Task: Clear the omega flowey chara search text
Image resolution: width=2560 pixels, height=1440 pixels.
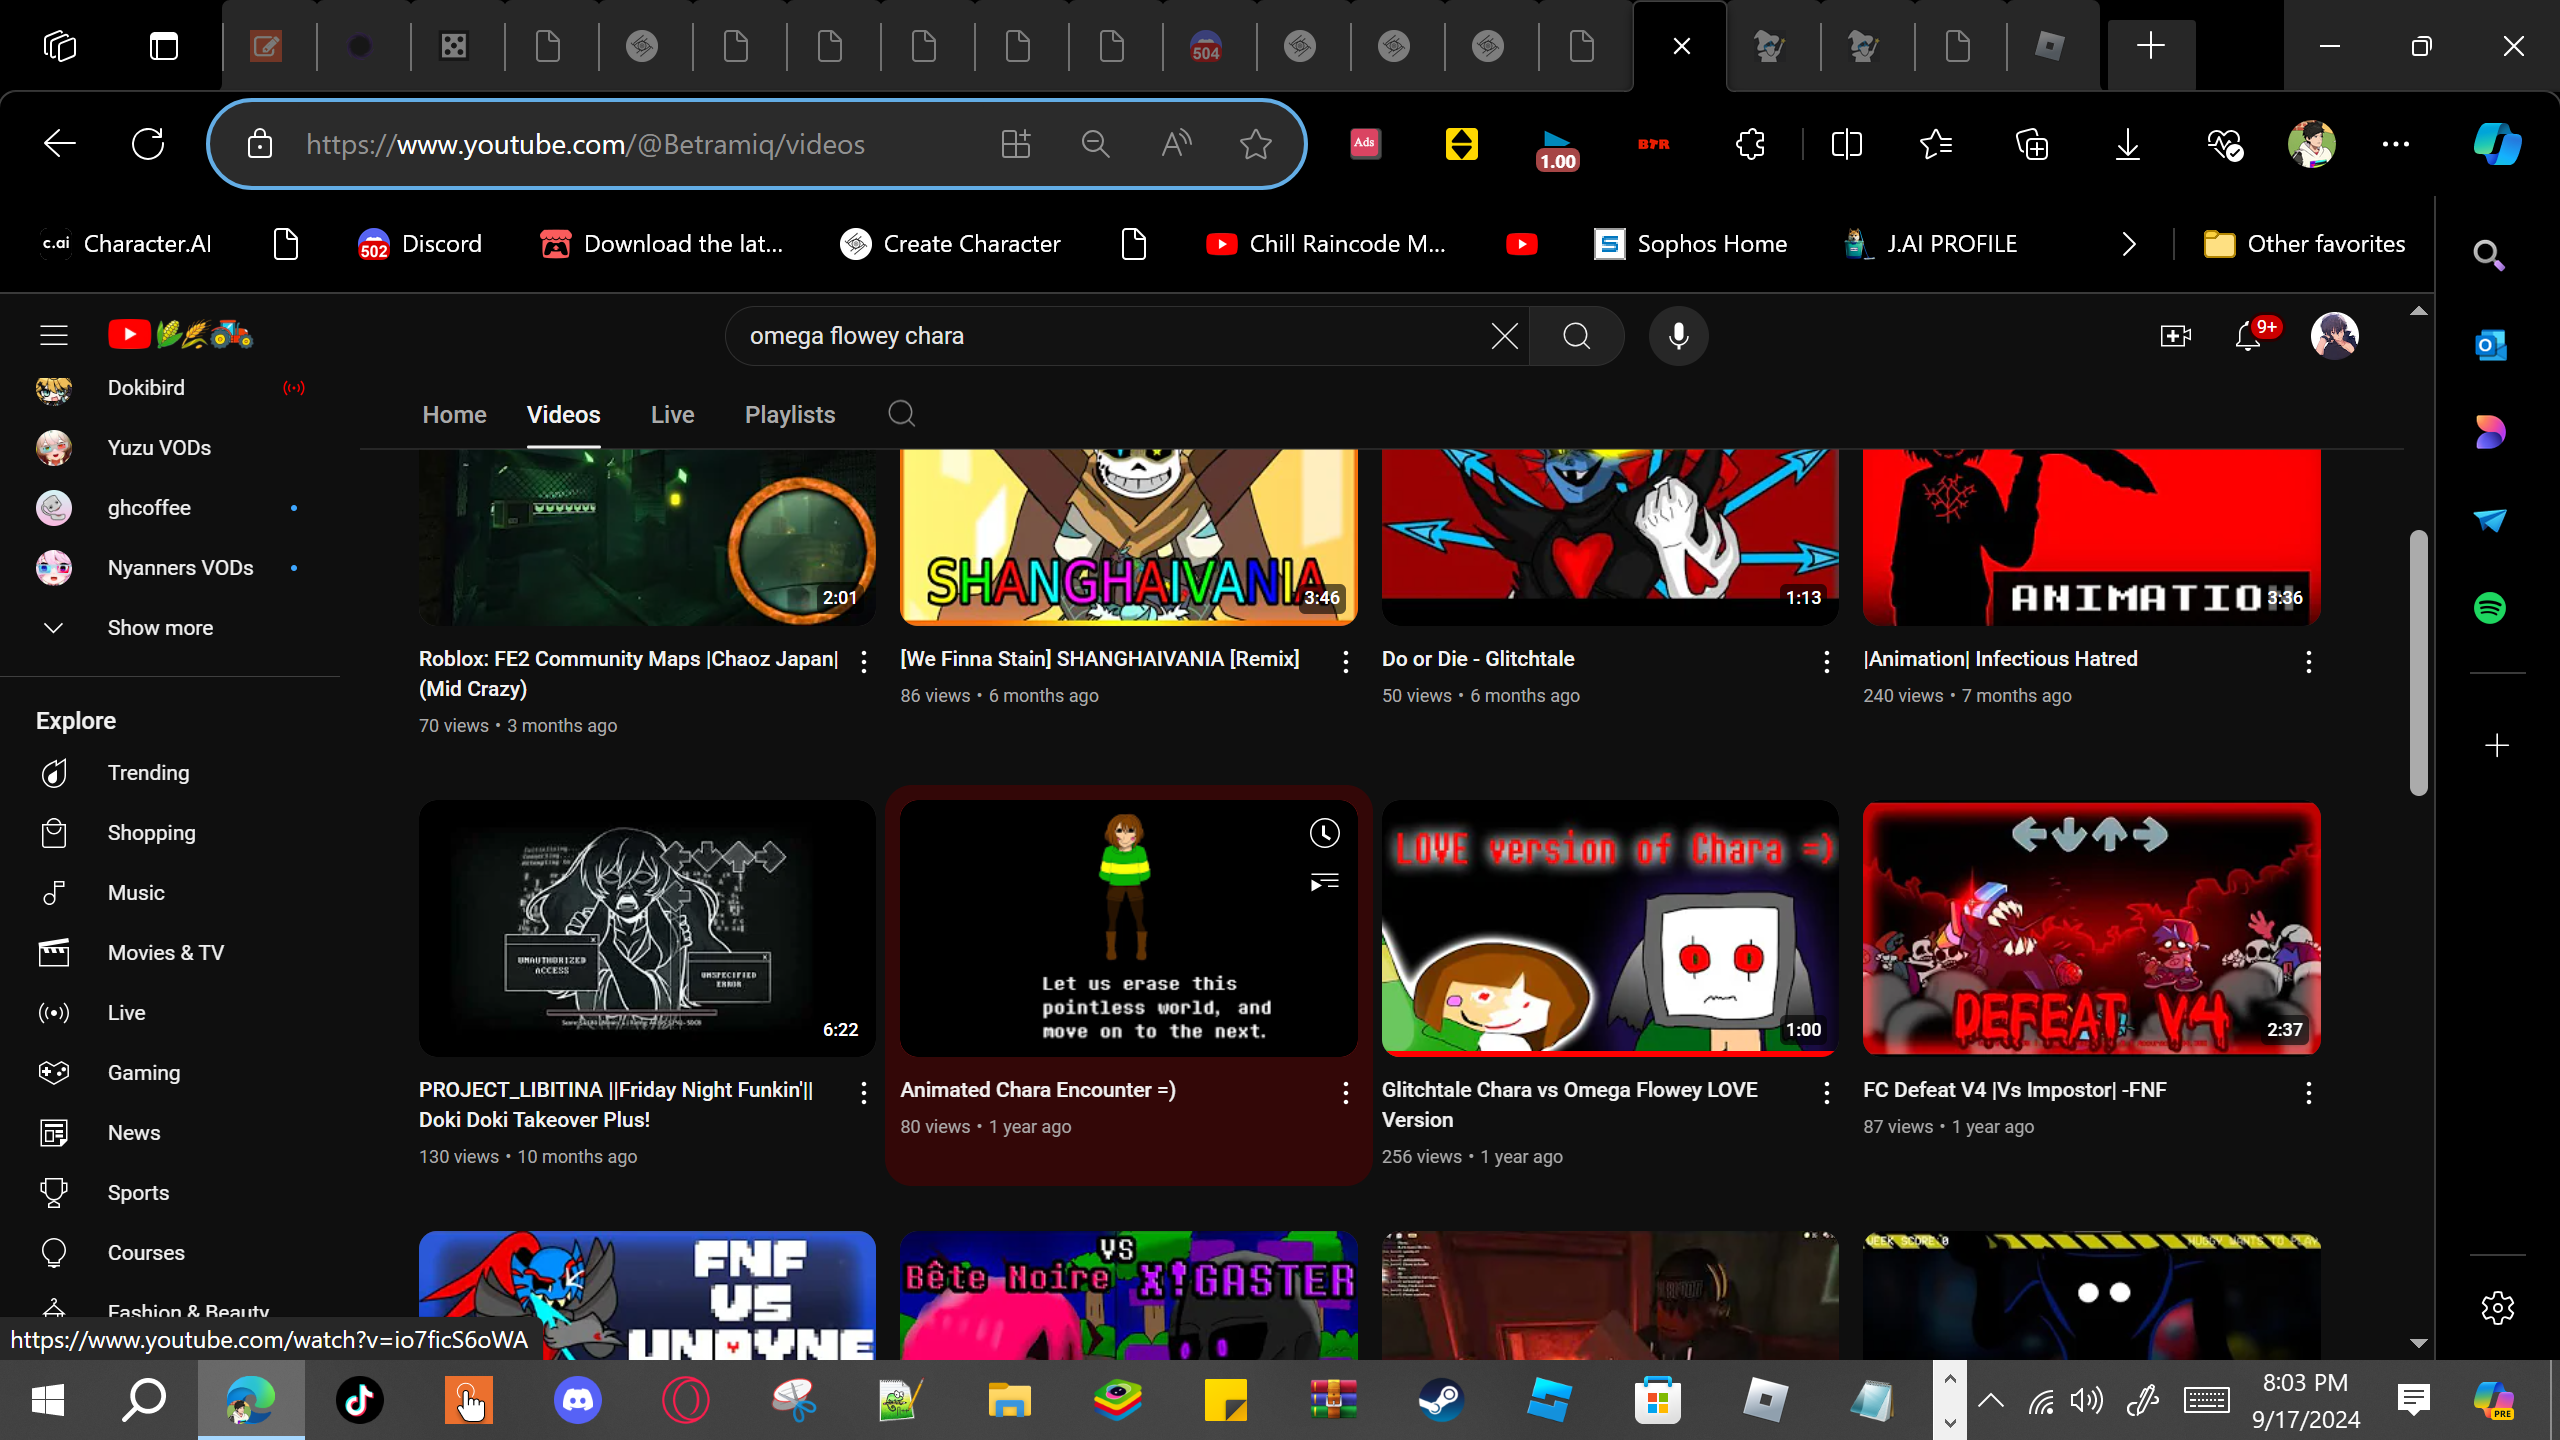Action: tap(1504, 336)
